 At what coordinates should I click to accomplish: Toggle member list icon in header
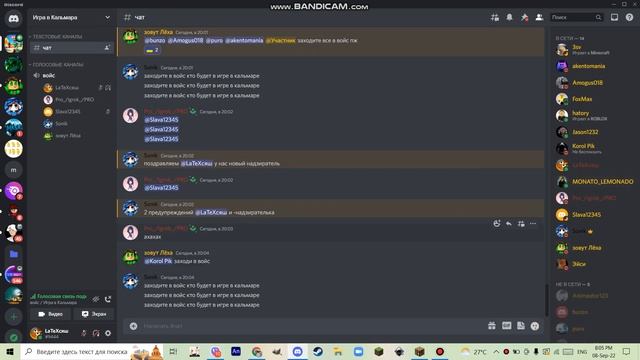pos(539,18)
